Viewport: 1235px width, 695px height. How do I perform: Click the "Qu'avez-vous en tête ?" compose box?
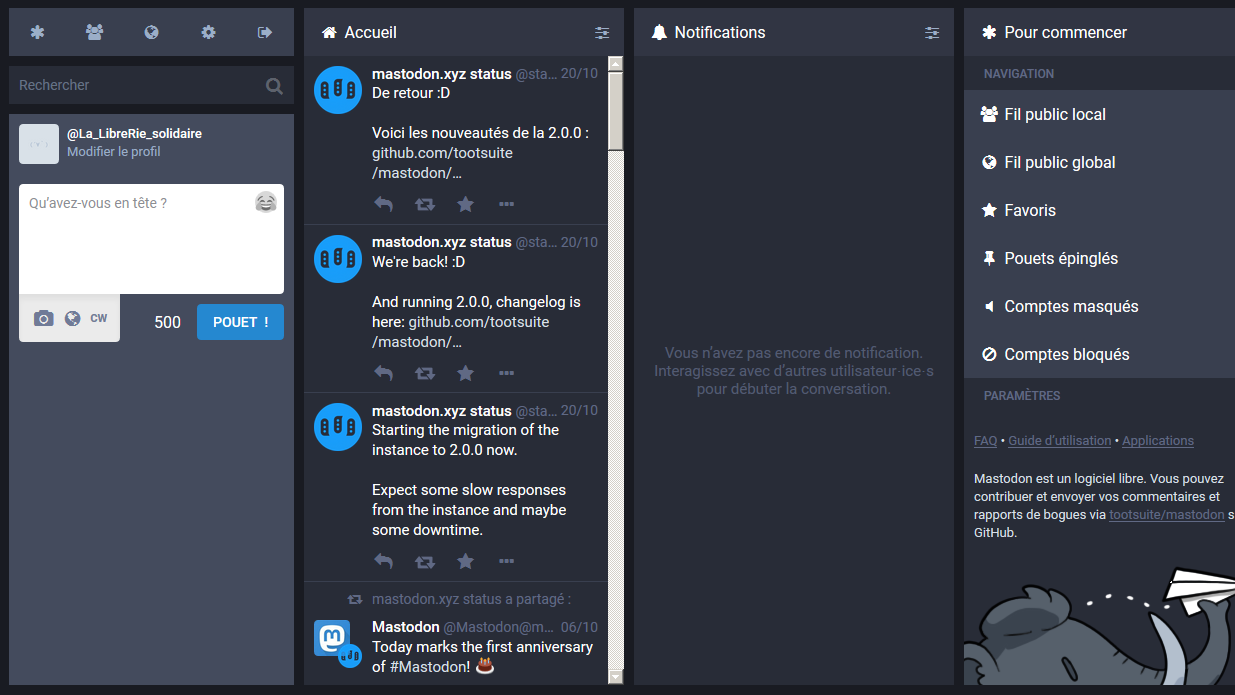click(151, 239)
